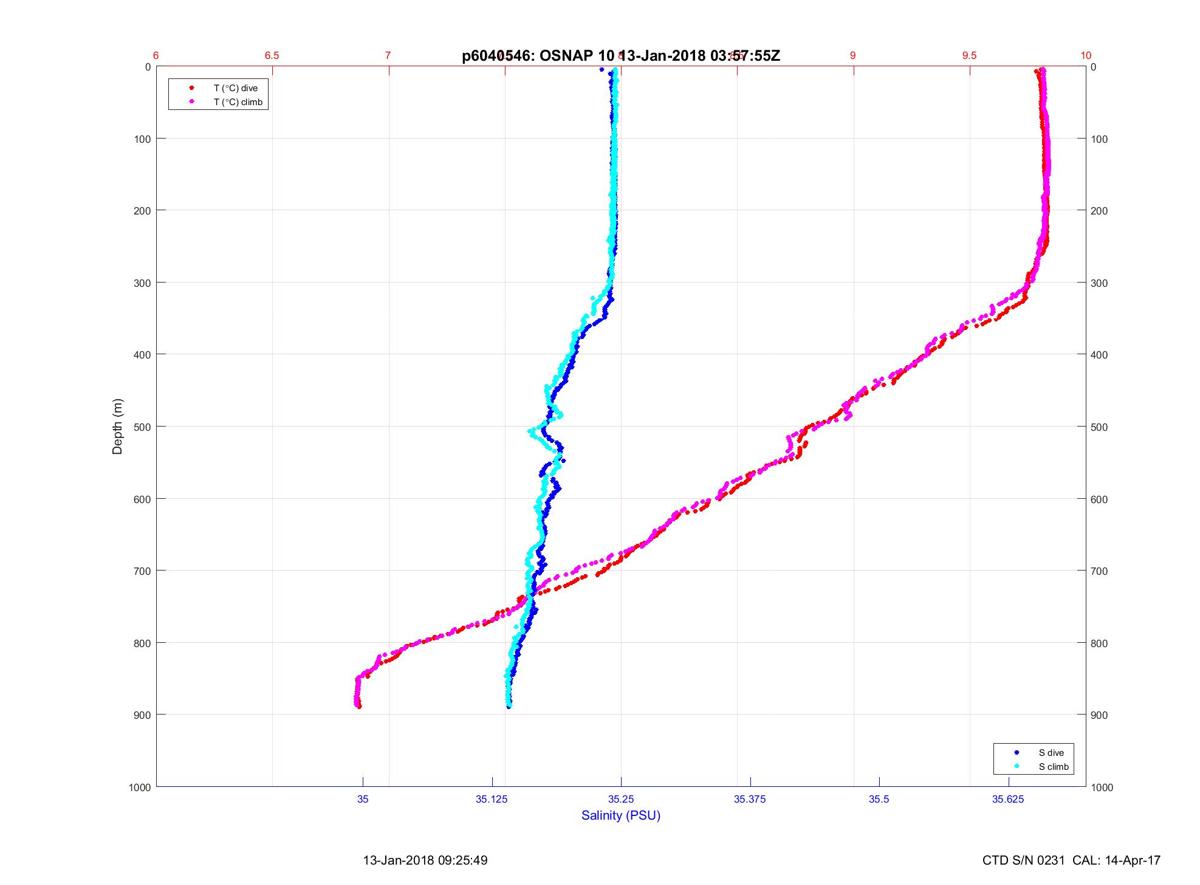This screenshot has height=885, width=1200.
Task: Select the 'T (°C) climb' legend label
Action: (x=238, y=102)
